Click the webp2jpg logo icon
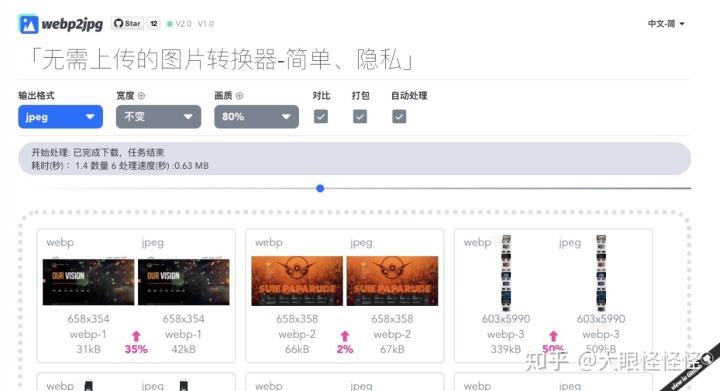 [28, 24]
